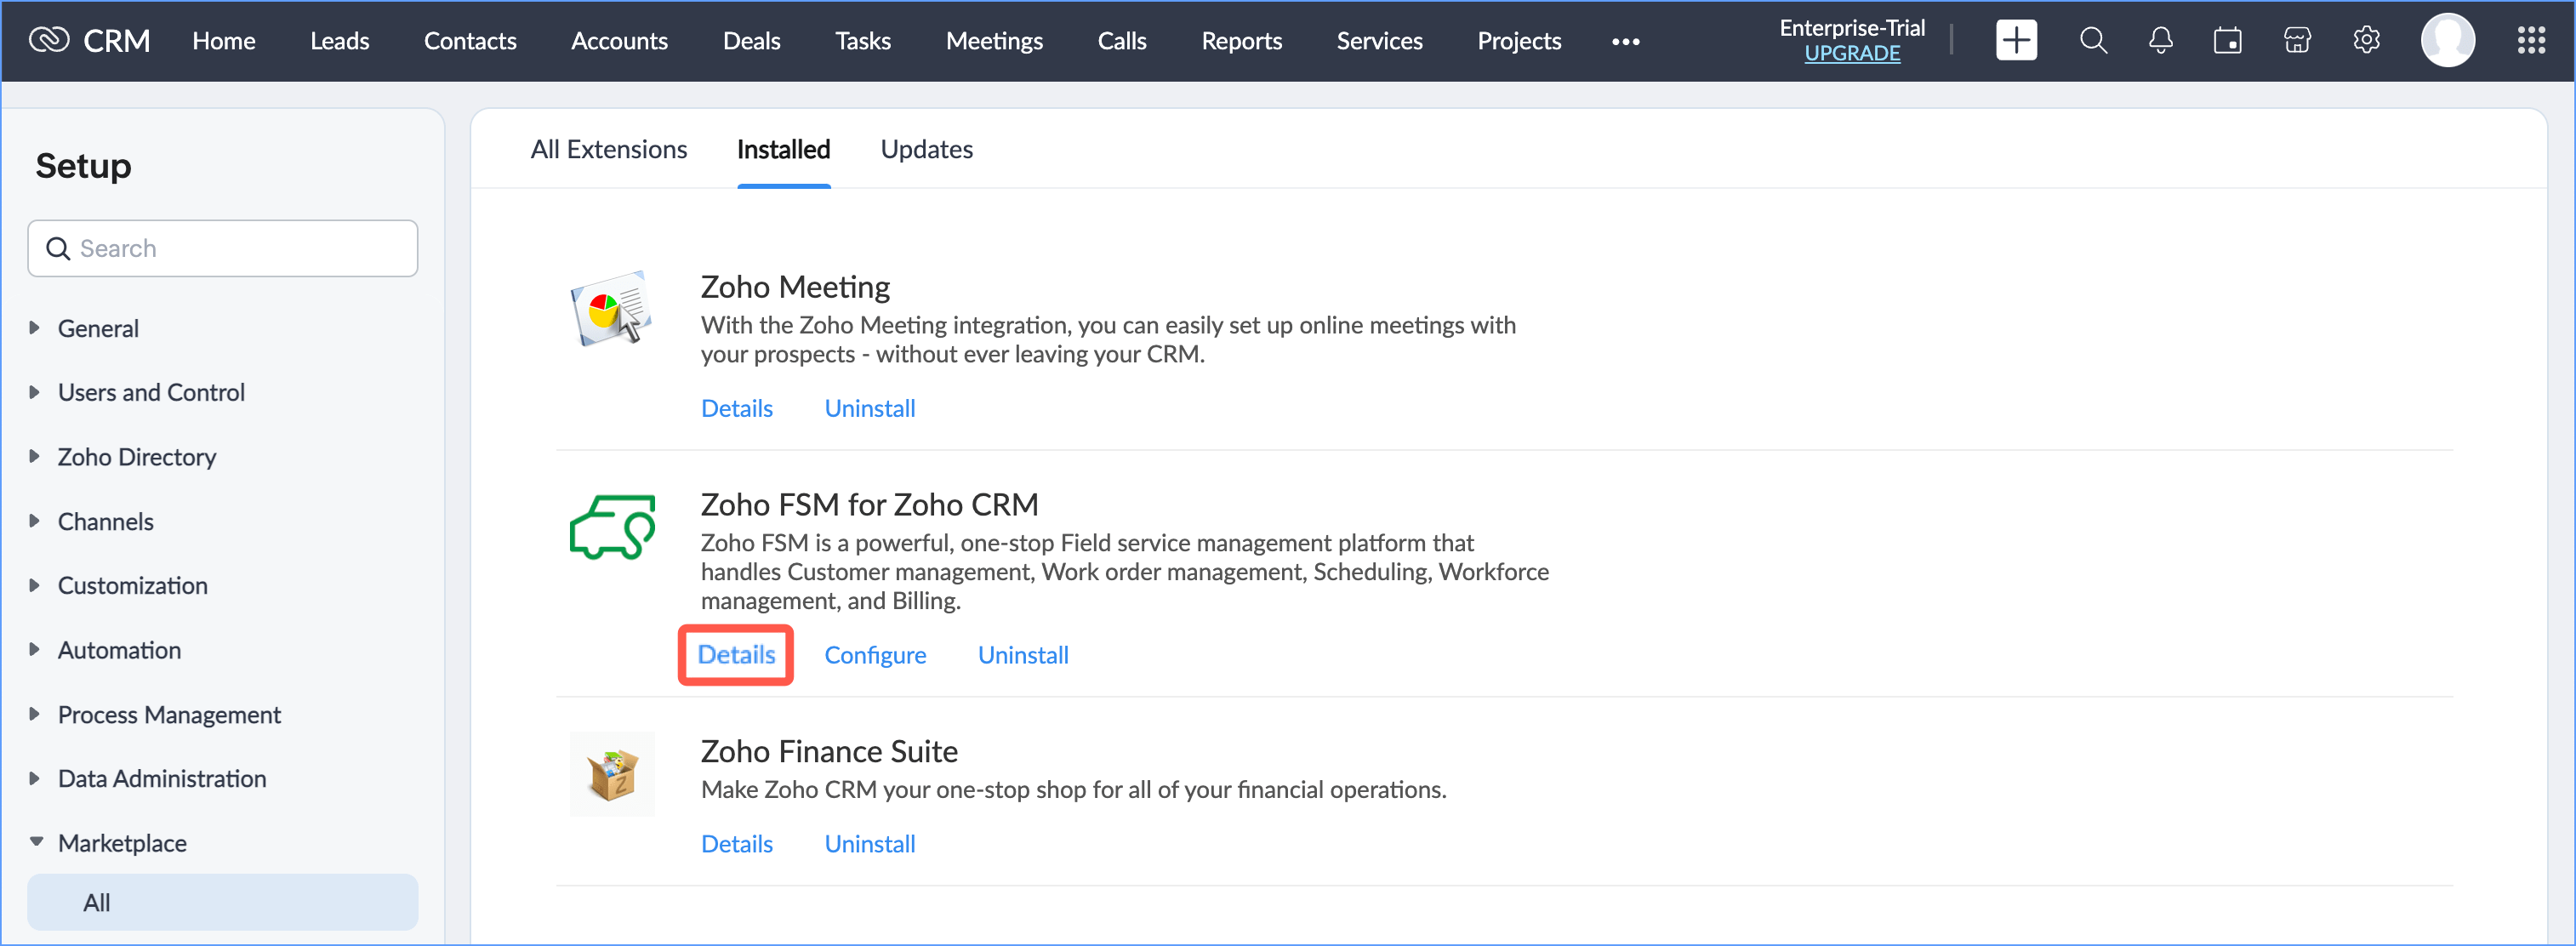This screenshot has width=2576, height=946.
Task: Click Configure for Zoho FSM
Action: (x=874, y=655)
